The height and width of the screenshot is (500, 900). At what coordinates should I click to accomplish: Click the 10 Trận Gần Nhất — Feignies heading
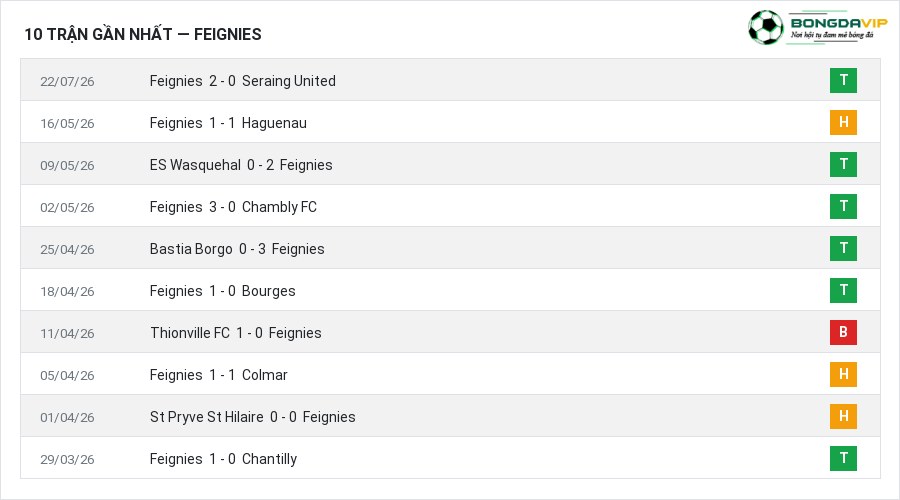143,34
